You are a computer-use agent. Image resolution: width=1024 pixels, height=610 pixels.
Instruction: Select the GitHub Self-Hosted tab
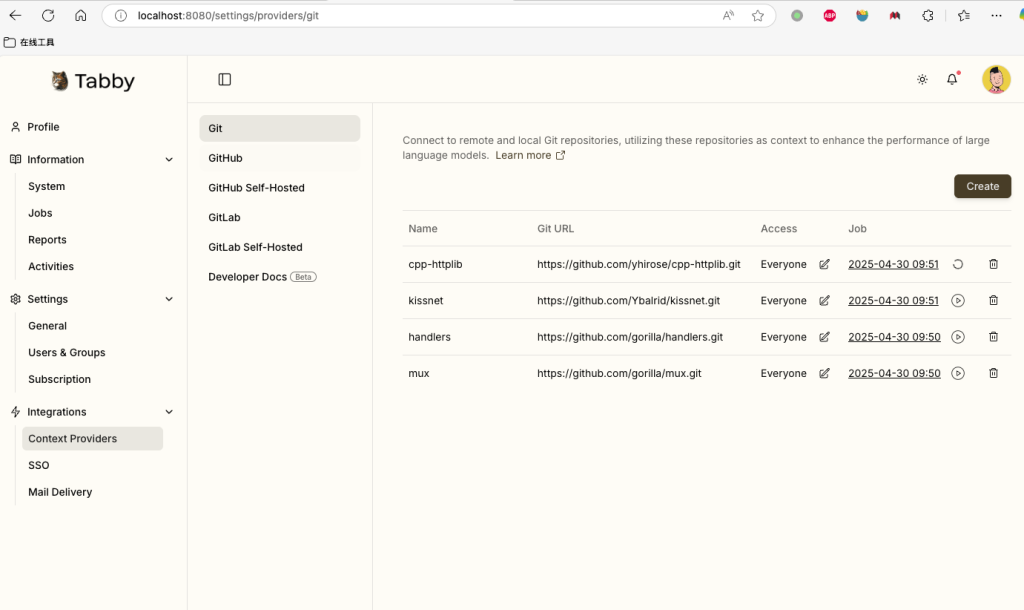click(280, 188)
